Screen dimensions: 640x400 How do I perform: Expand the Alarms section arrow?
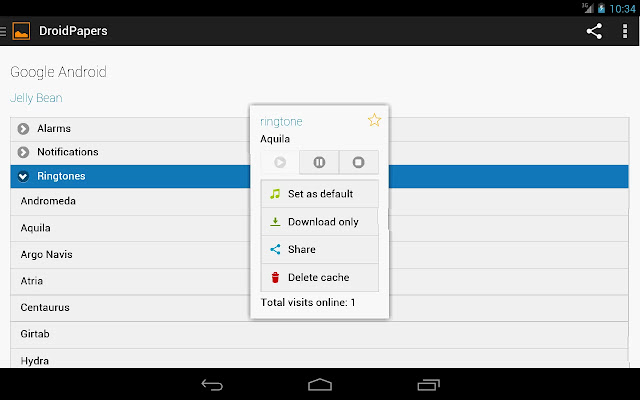23,129
